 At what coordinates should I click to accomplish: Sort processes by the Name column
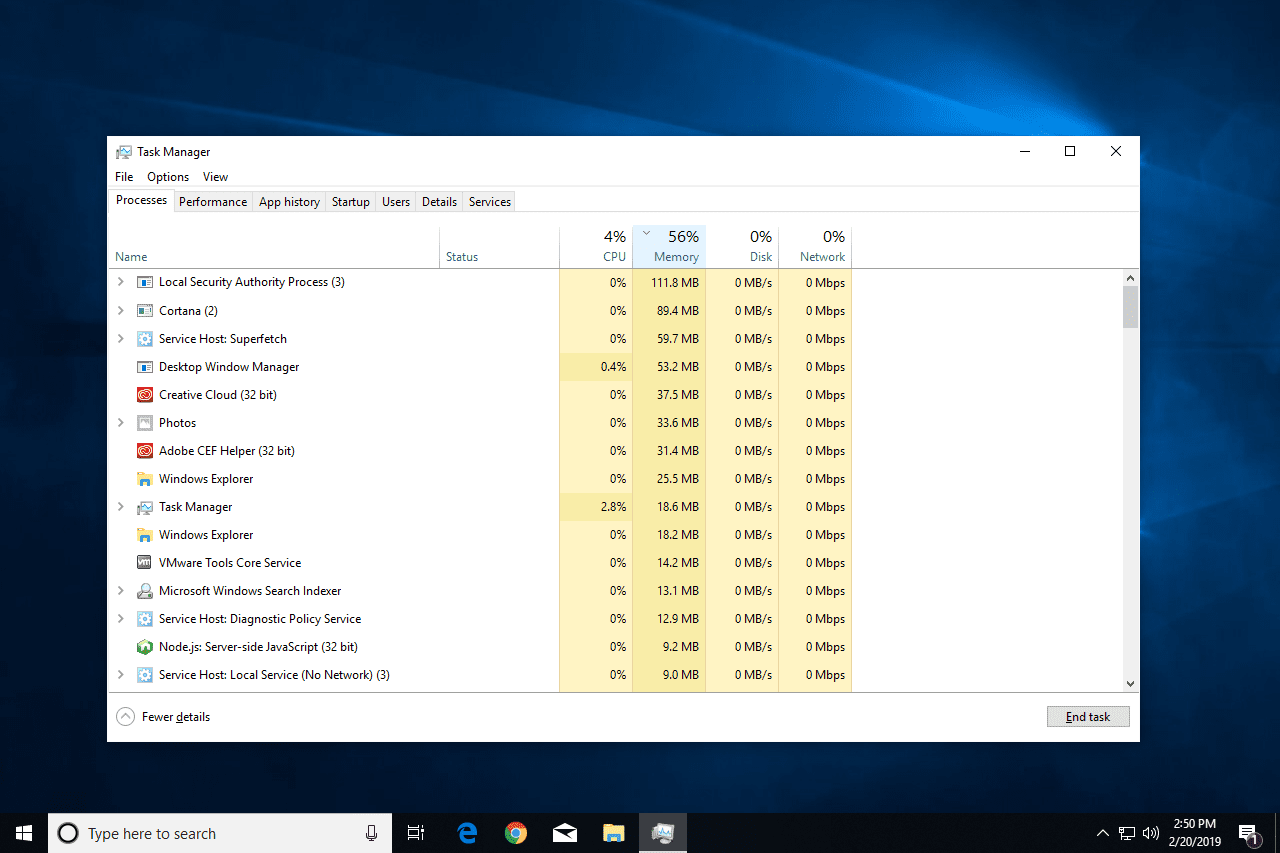coord(274,247)
